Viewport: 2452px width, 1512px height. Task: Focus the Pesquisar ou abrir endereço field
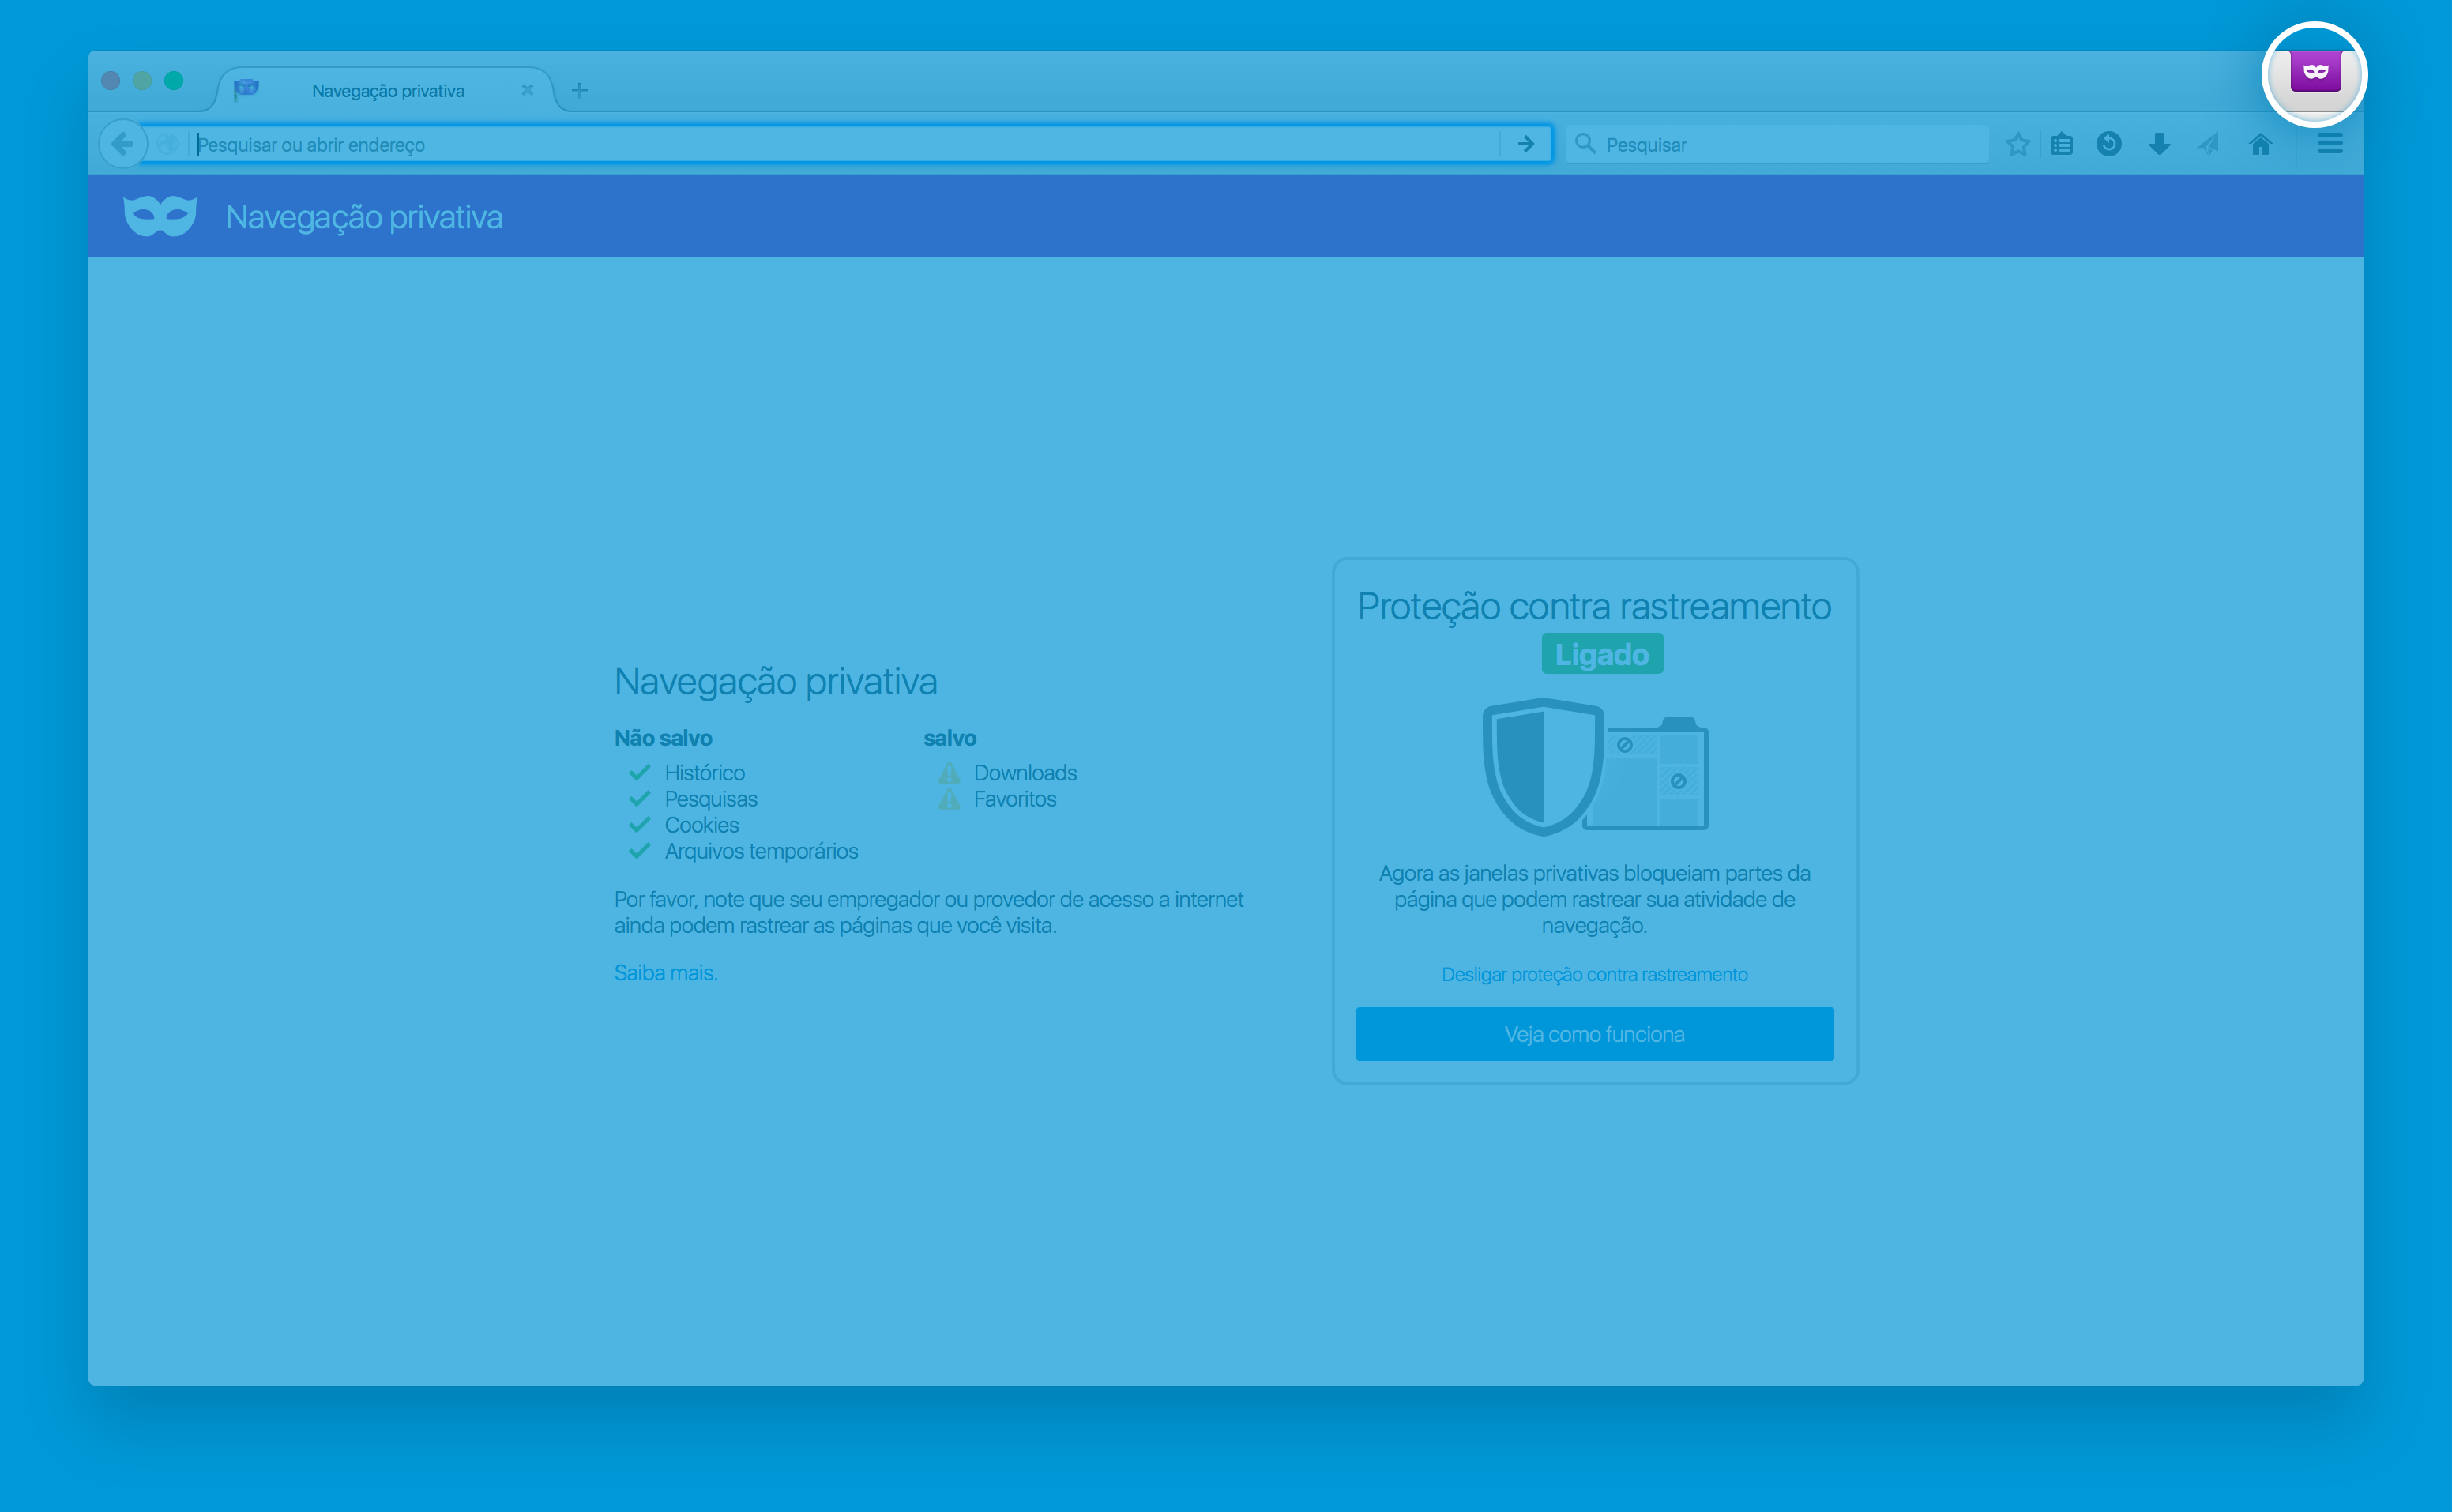click(x=845, y=144)
